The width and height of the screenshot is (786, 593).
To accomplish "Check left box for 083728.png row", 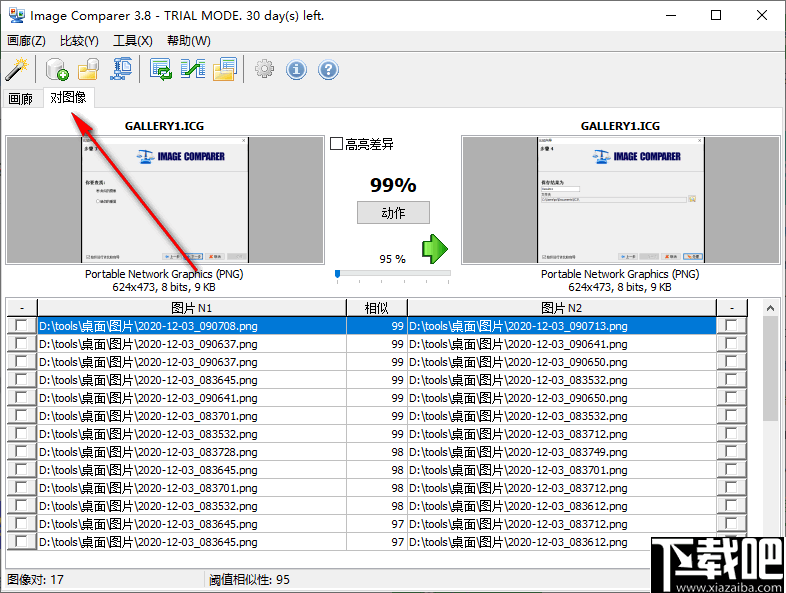I will 22,452.
